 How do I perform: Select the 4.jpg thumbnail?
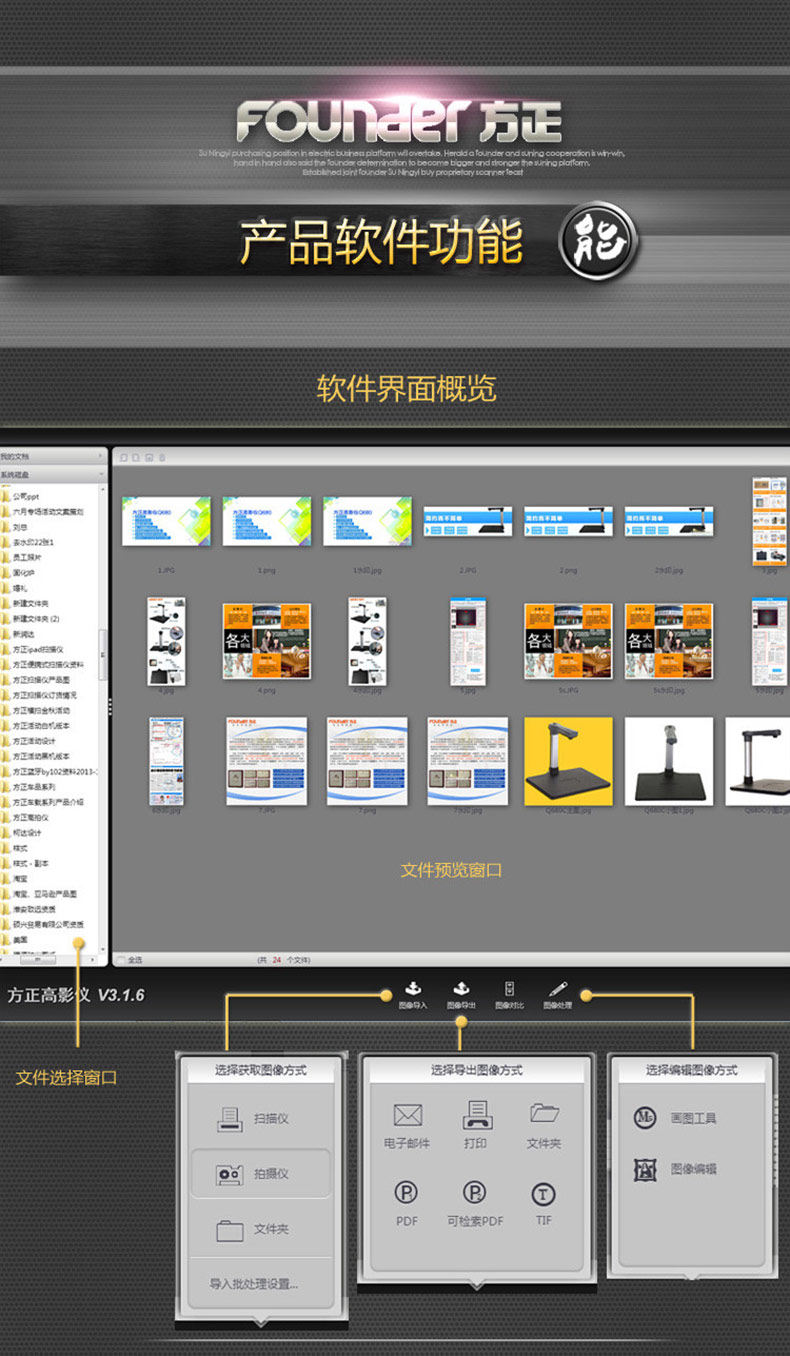pyautogui.click(x=166, y=641)
